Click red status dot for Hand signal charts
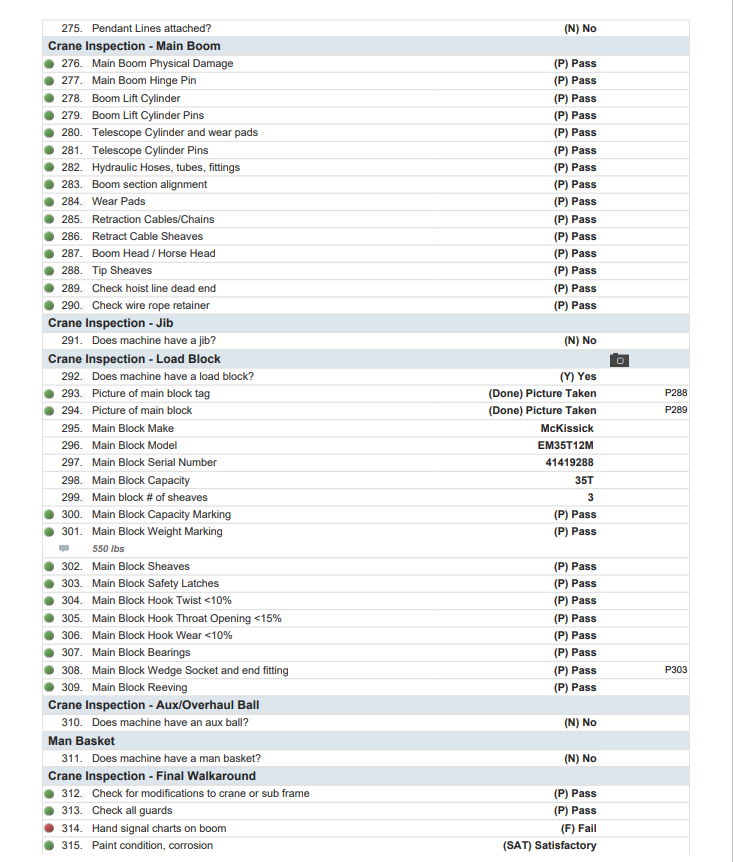 click(x=50, y=828)
